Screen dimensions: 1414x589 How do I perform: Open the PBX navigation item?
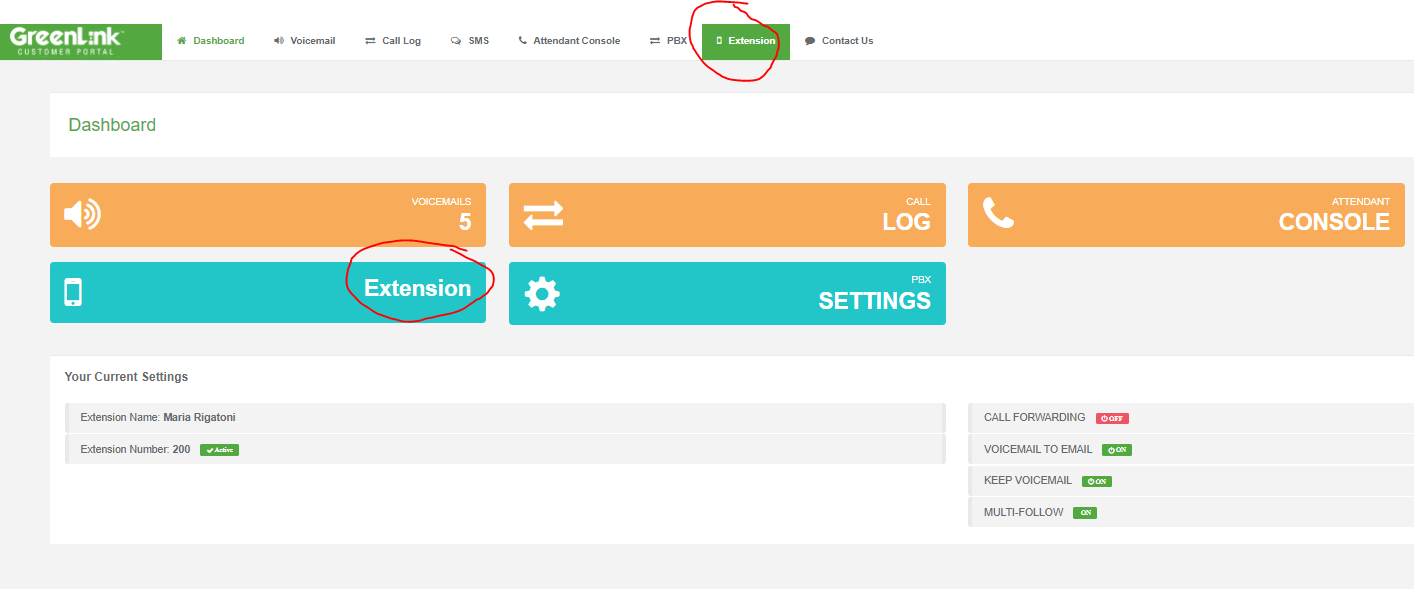669,41
